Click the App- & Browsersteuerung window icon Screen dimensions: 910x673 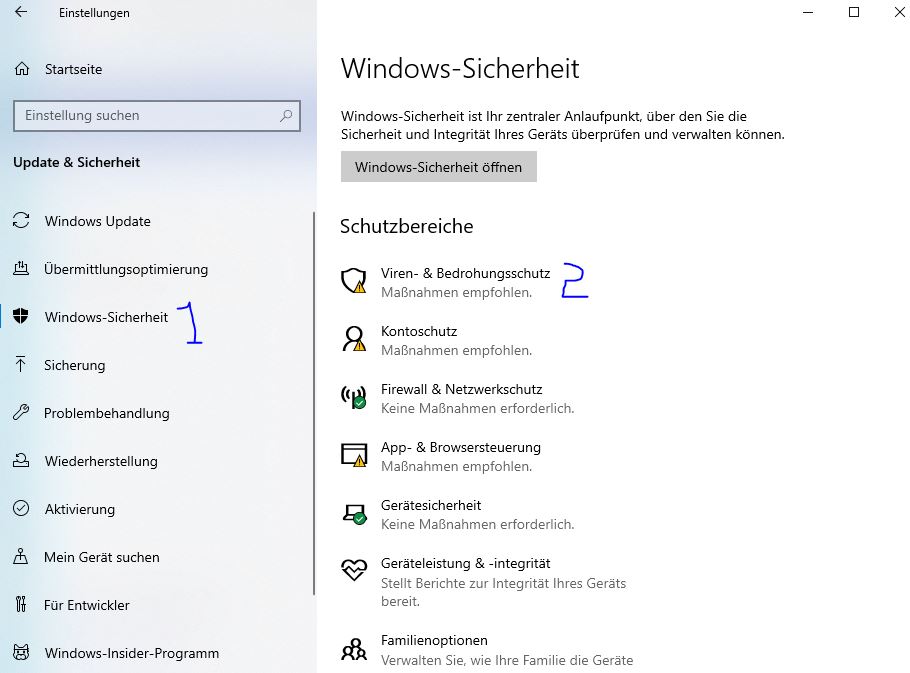pos(353,455)
